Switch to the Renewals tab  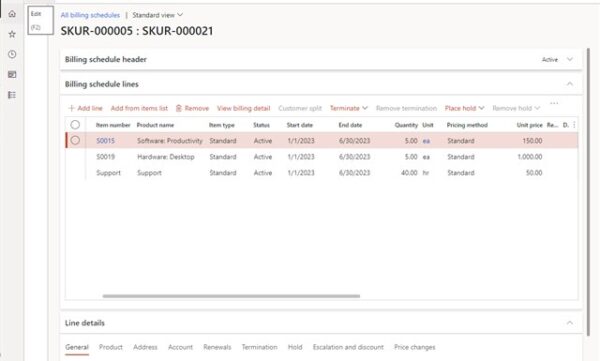click(217, 347)
